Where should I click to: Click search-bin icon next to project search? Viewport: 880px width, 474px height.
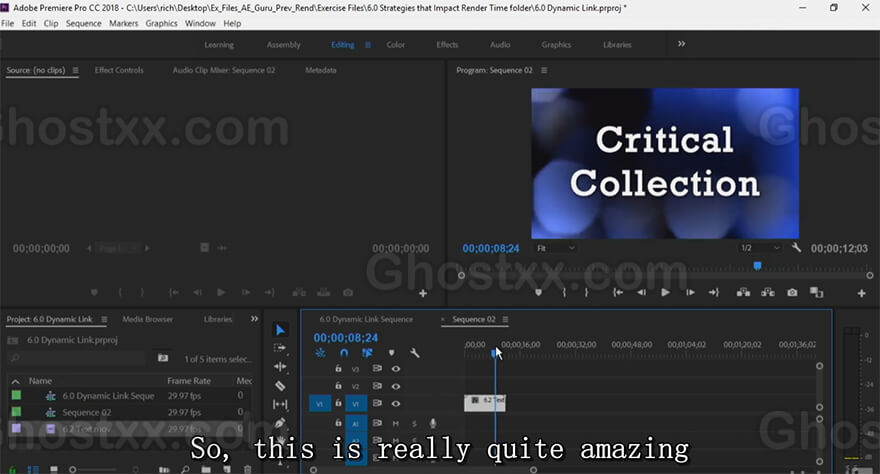tap(163, 358)
